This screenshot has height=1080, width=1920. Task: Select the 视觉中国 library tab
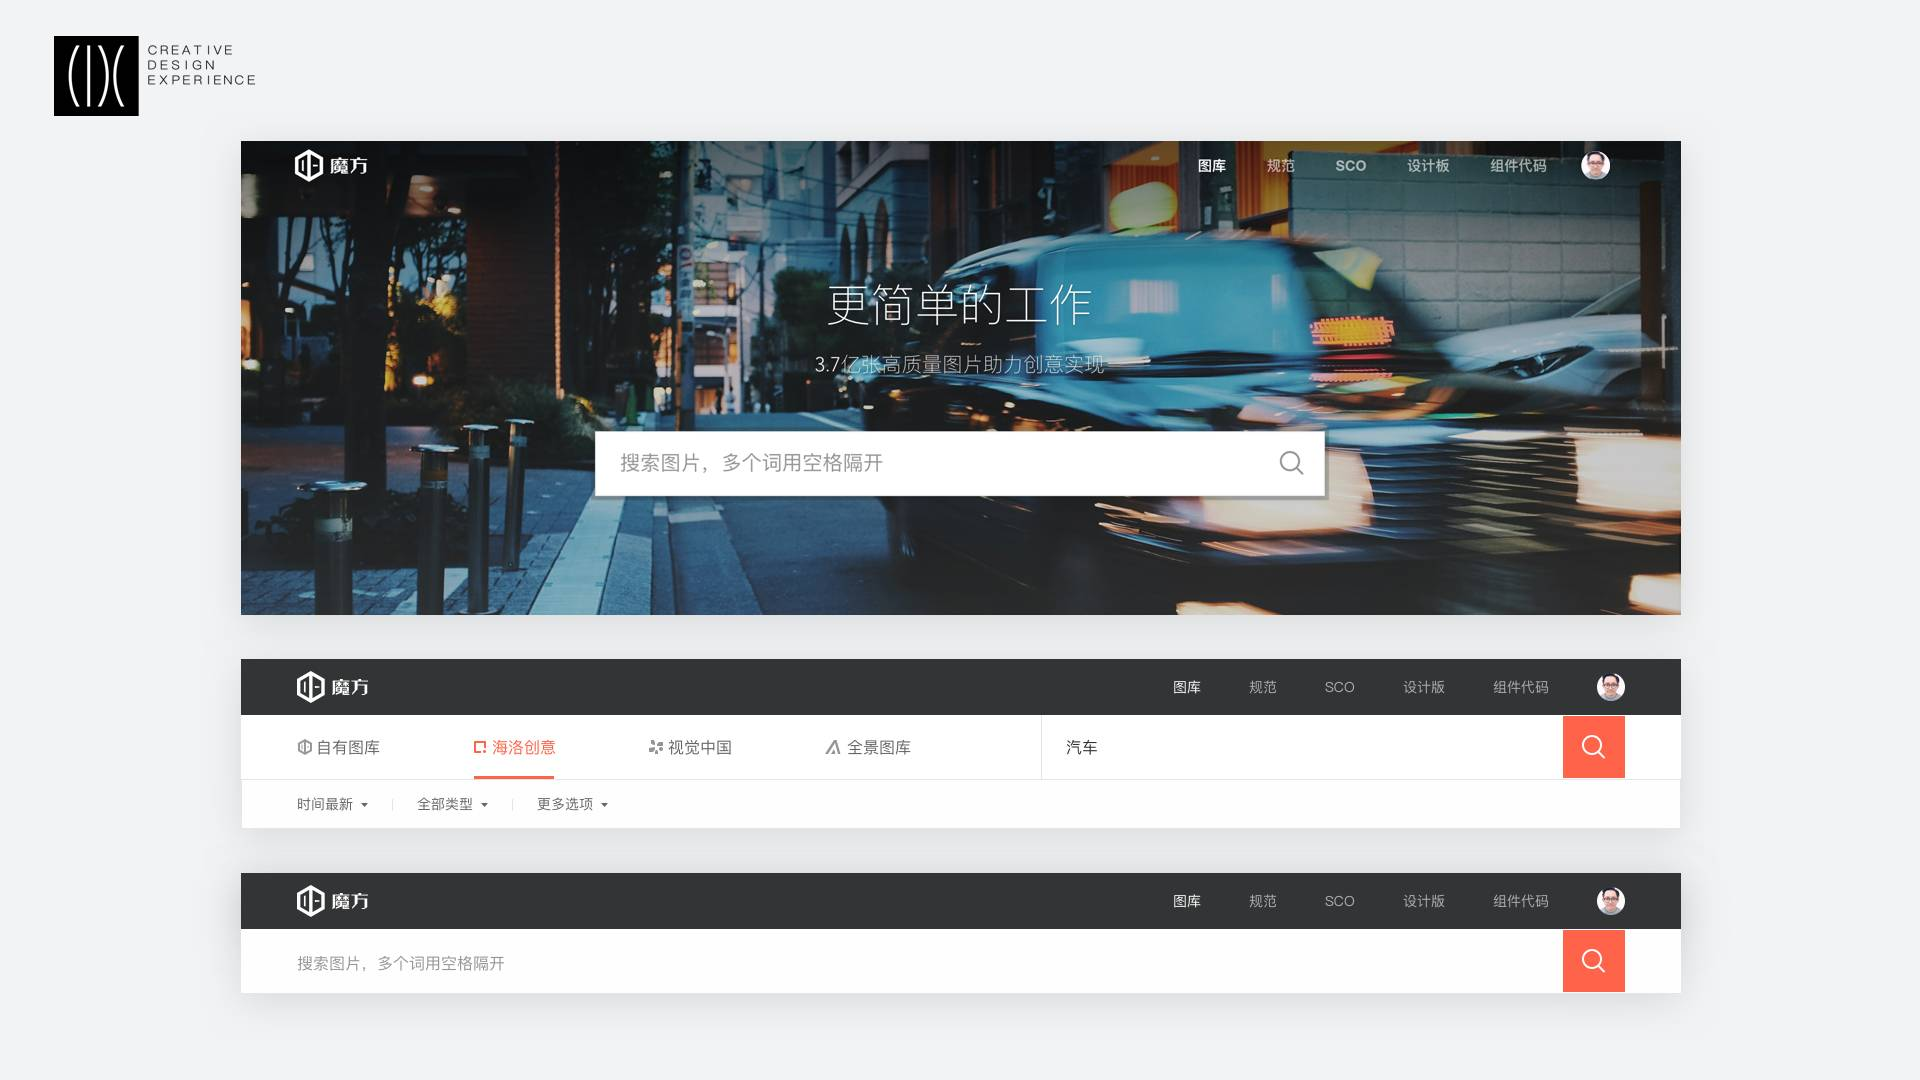690,747
